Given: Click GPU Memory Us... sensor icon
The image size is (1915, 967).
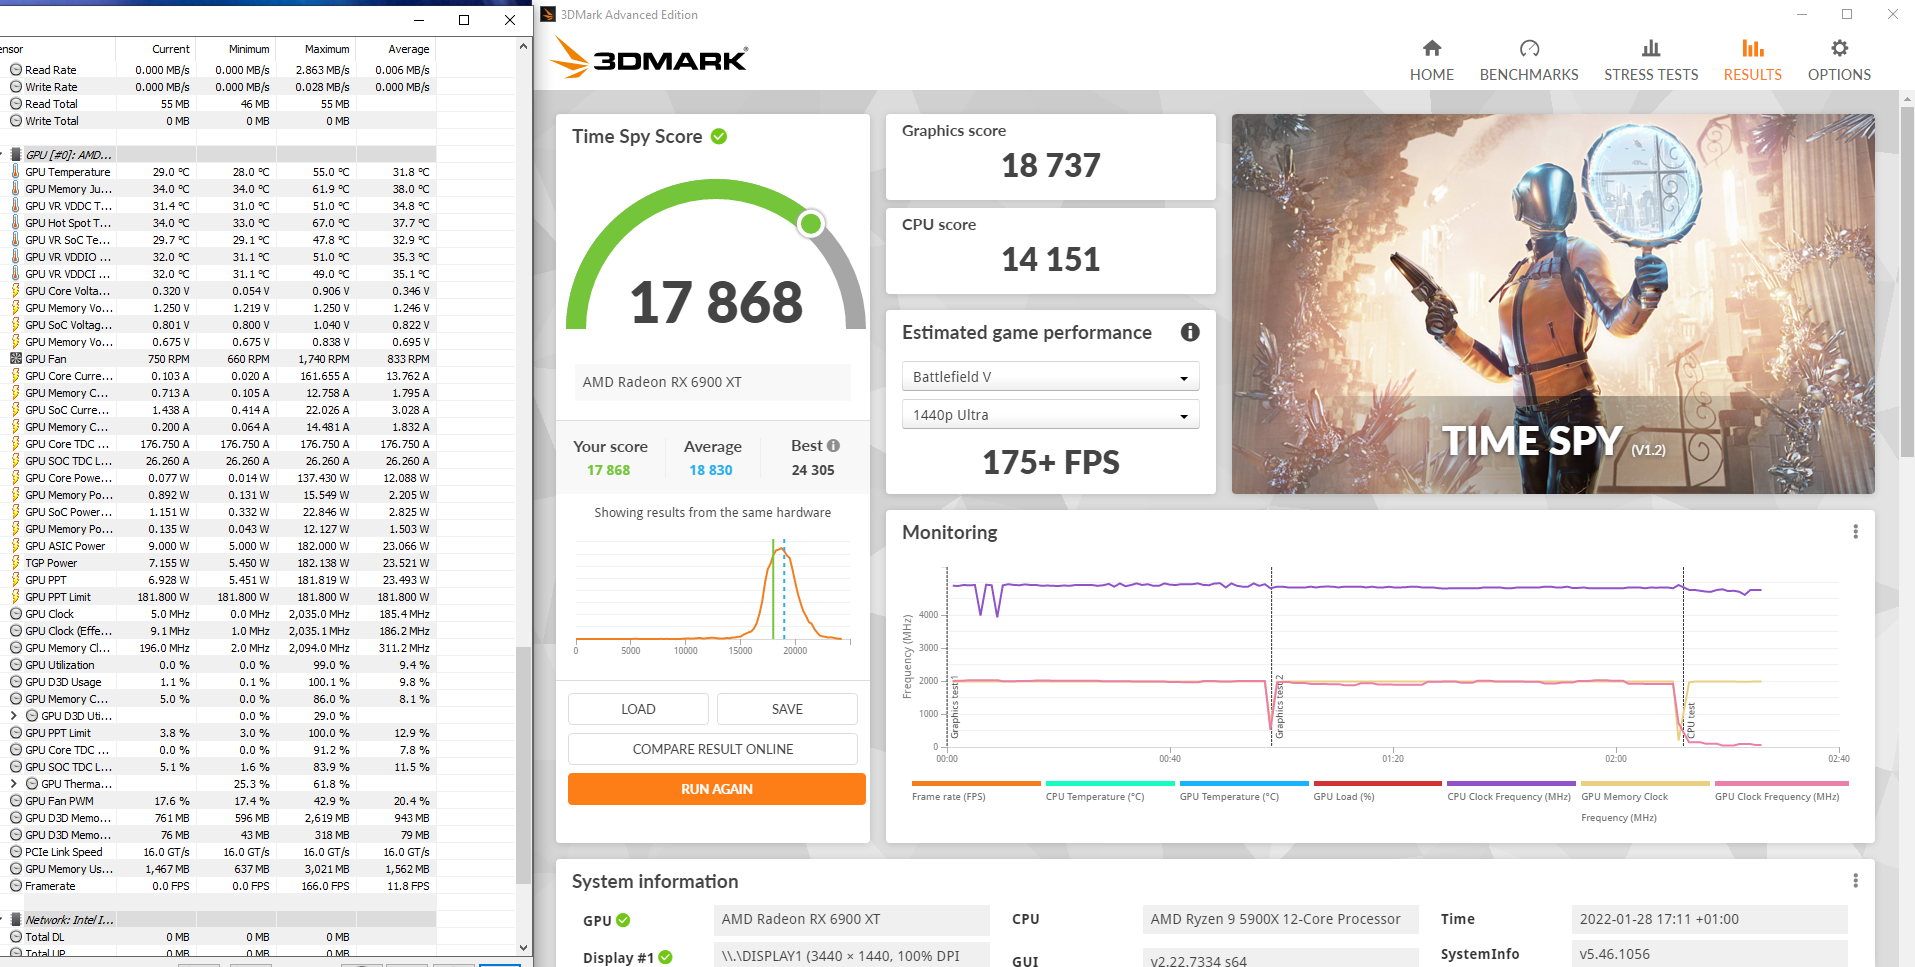Looking at the screenshot, I should pos(16,869).
